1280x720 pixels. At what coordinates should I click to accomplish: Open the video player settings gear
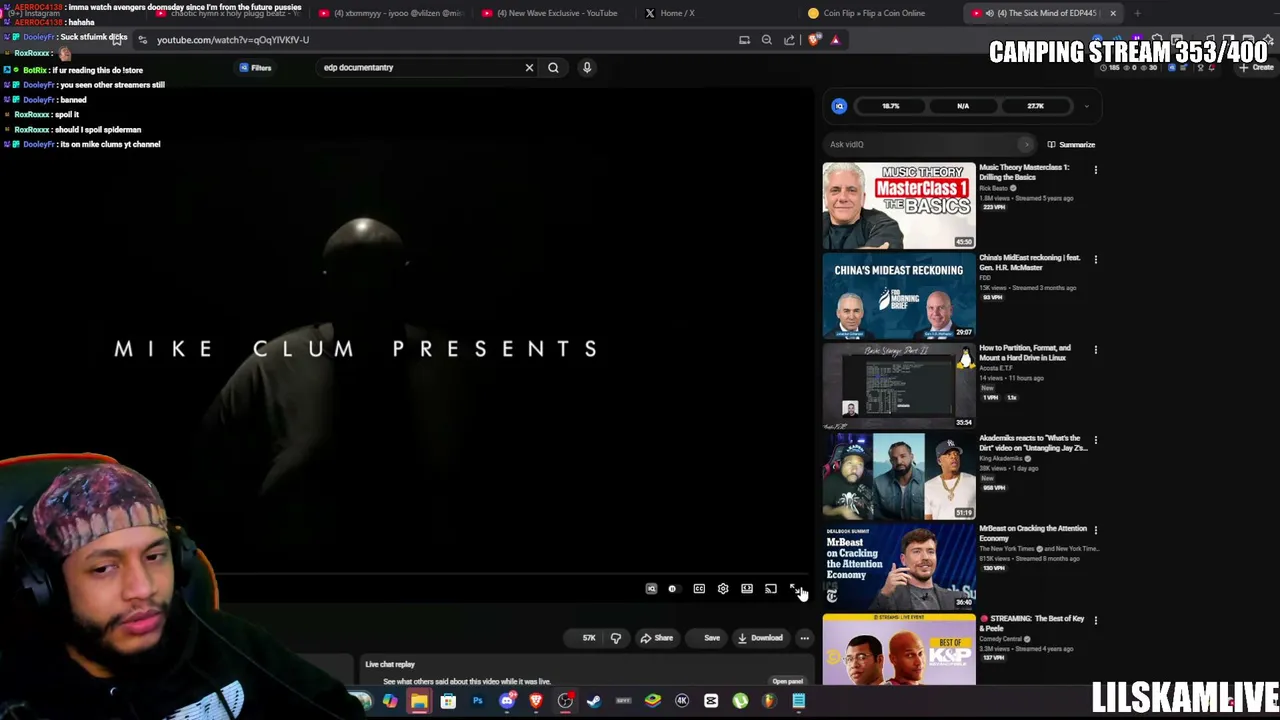pos(723,589)
